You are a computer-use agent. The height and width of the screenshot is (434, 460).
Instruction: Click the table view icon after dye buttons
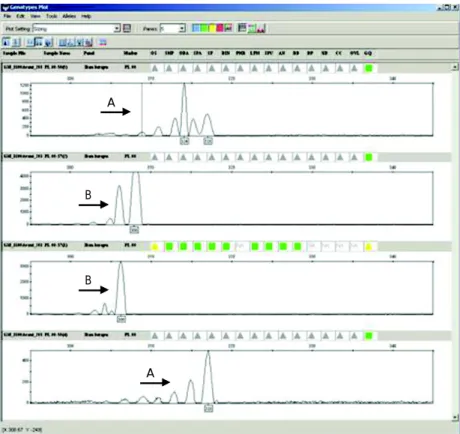(x=242, y=28)
